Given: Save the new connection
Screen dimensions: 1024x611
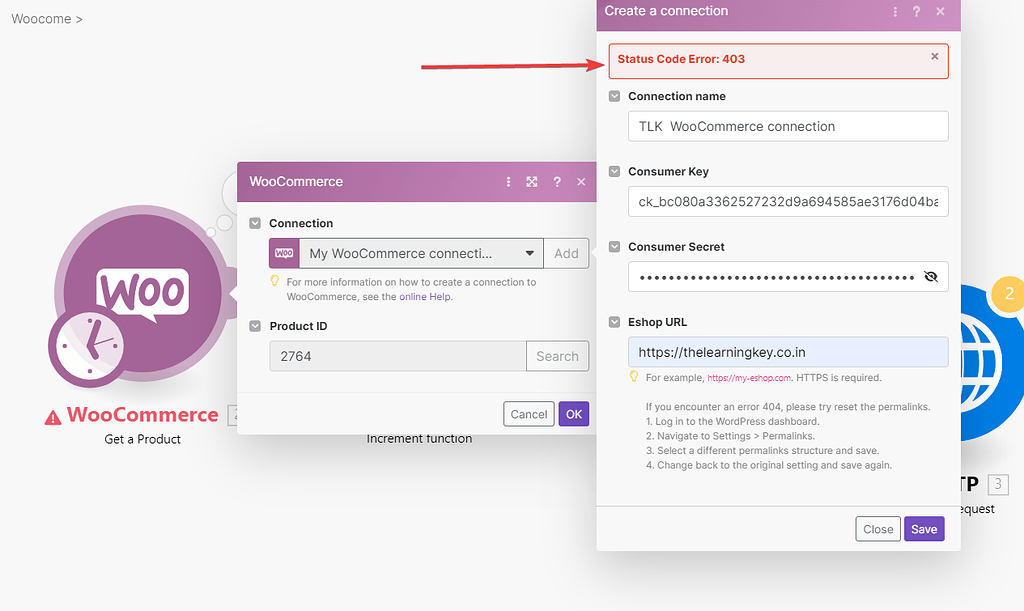Looking at the screenshot, I should coord(924,529).
